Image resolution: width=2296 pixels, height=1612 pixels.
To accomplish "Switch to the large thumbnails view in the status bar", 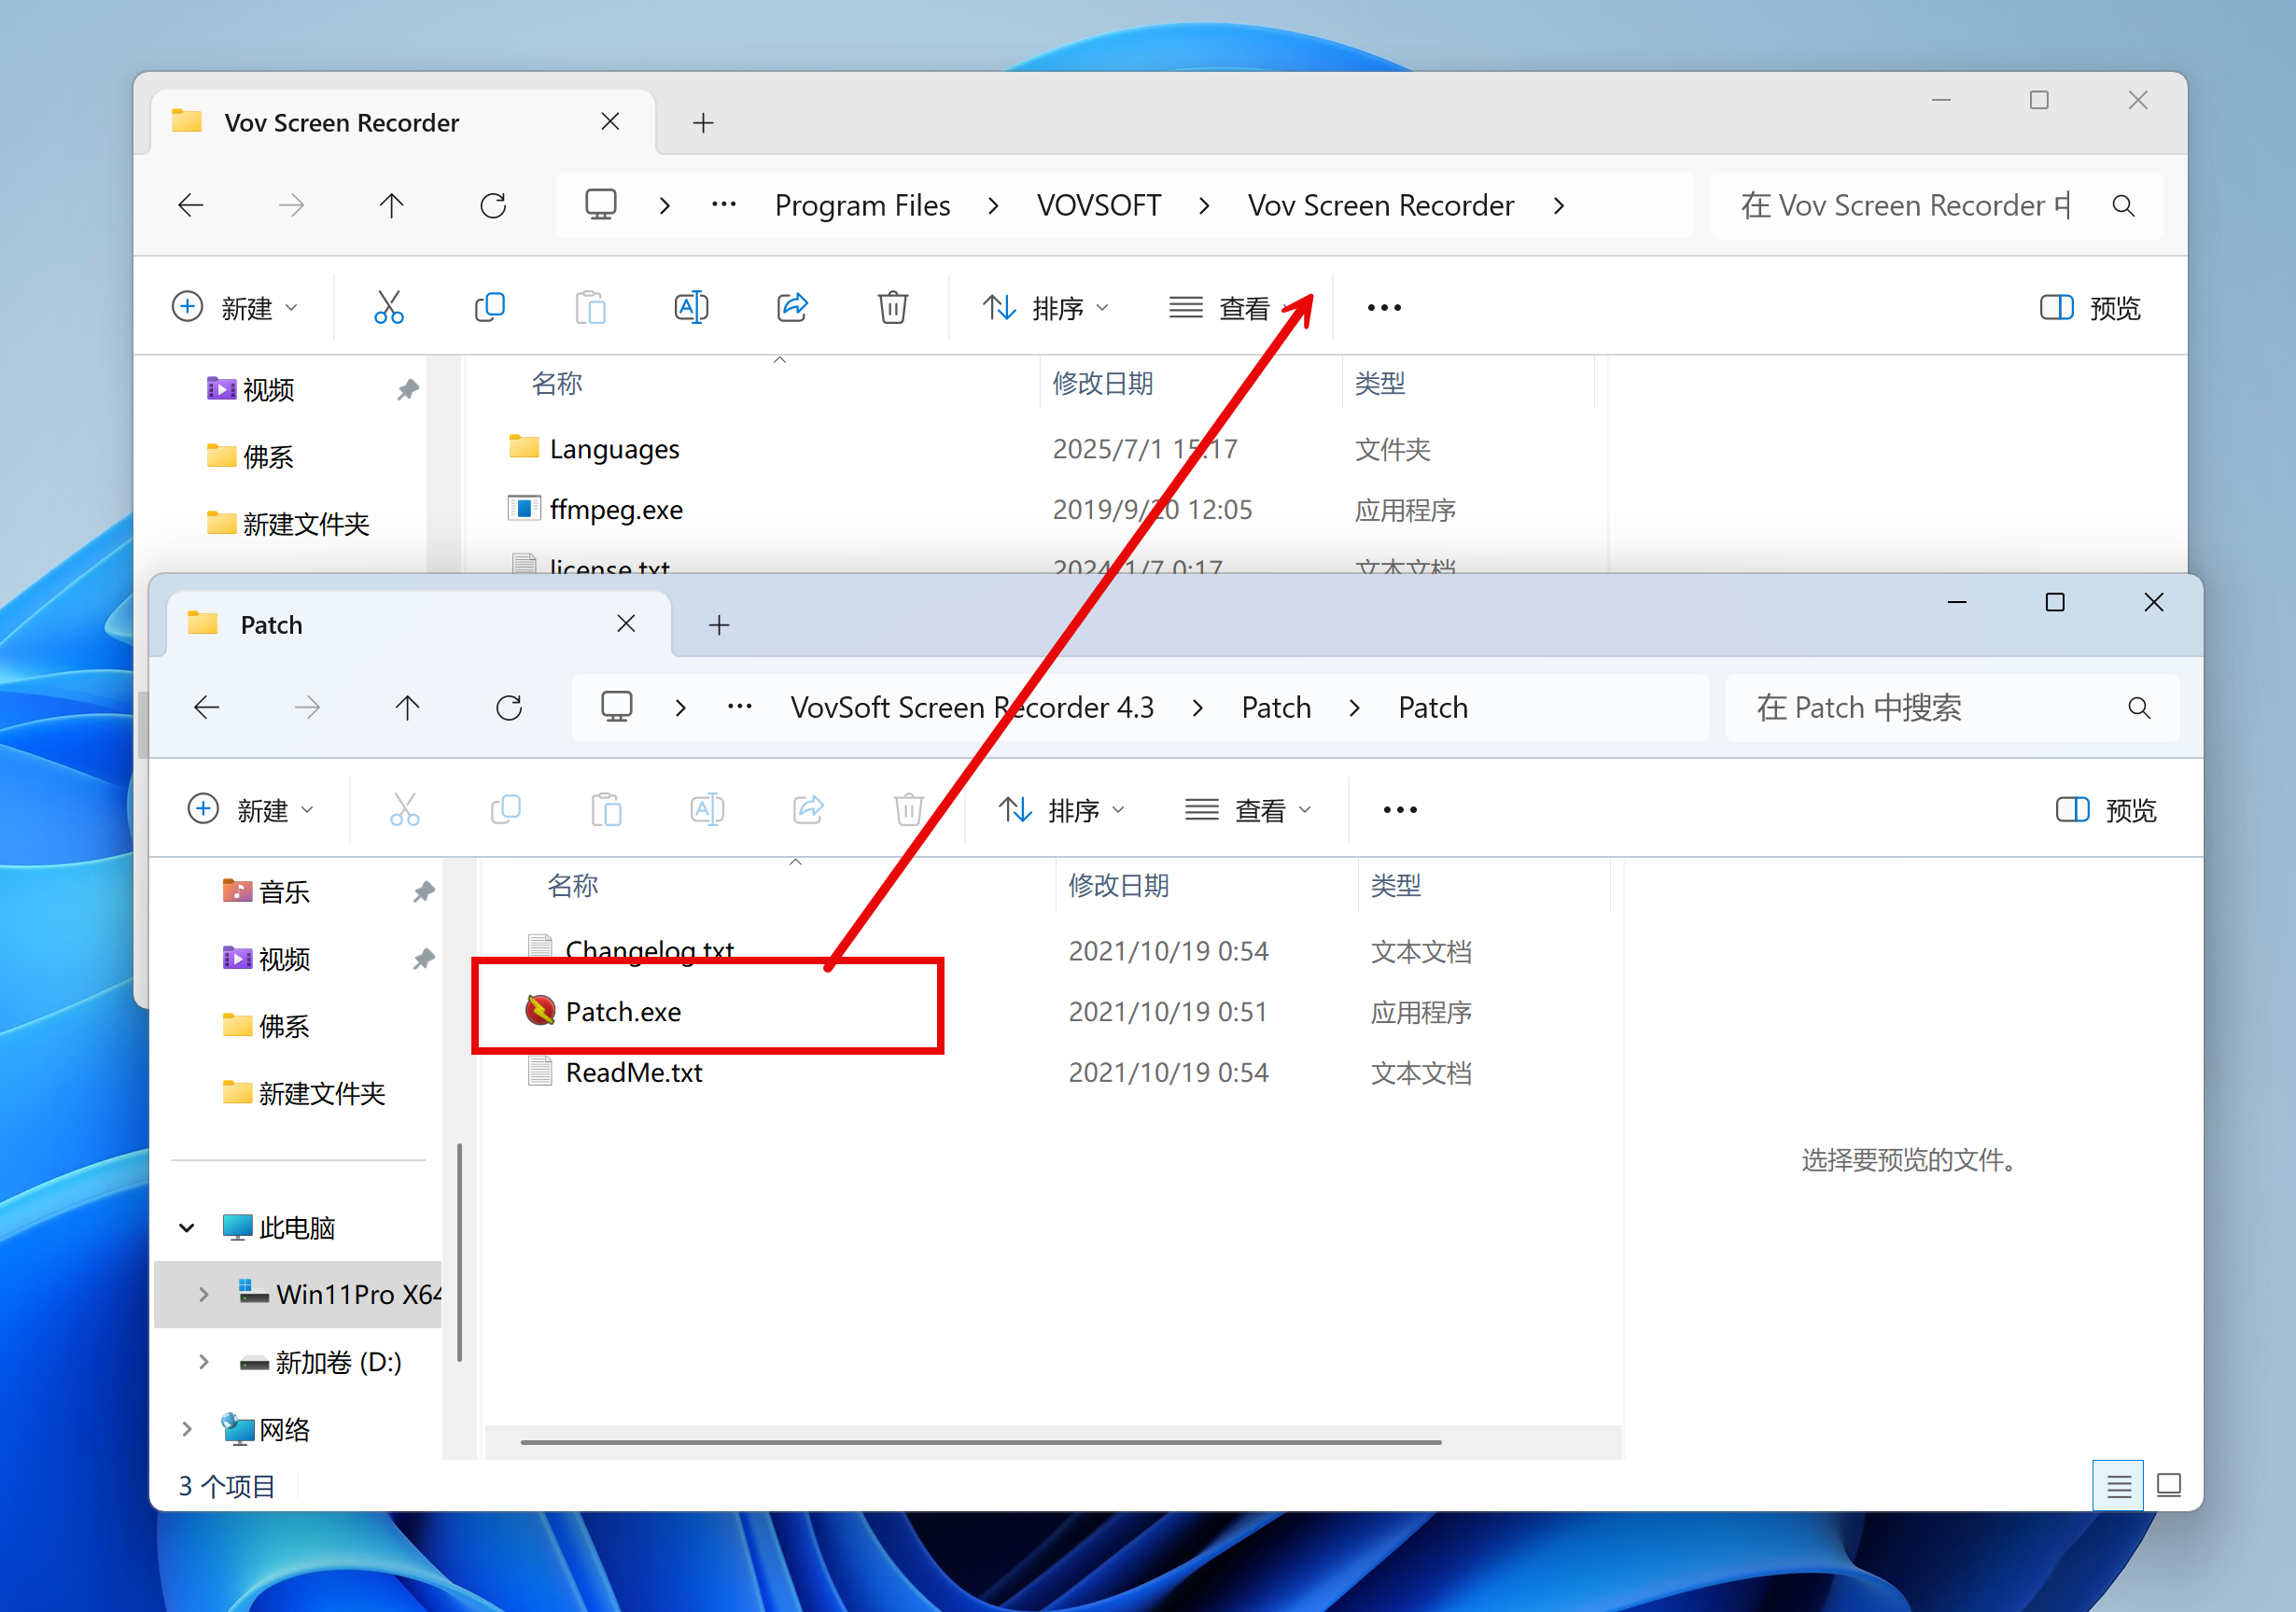I will (x=2169, y=1485).
